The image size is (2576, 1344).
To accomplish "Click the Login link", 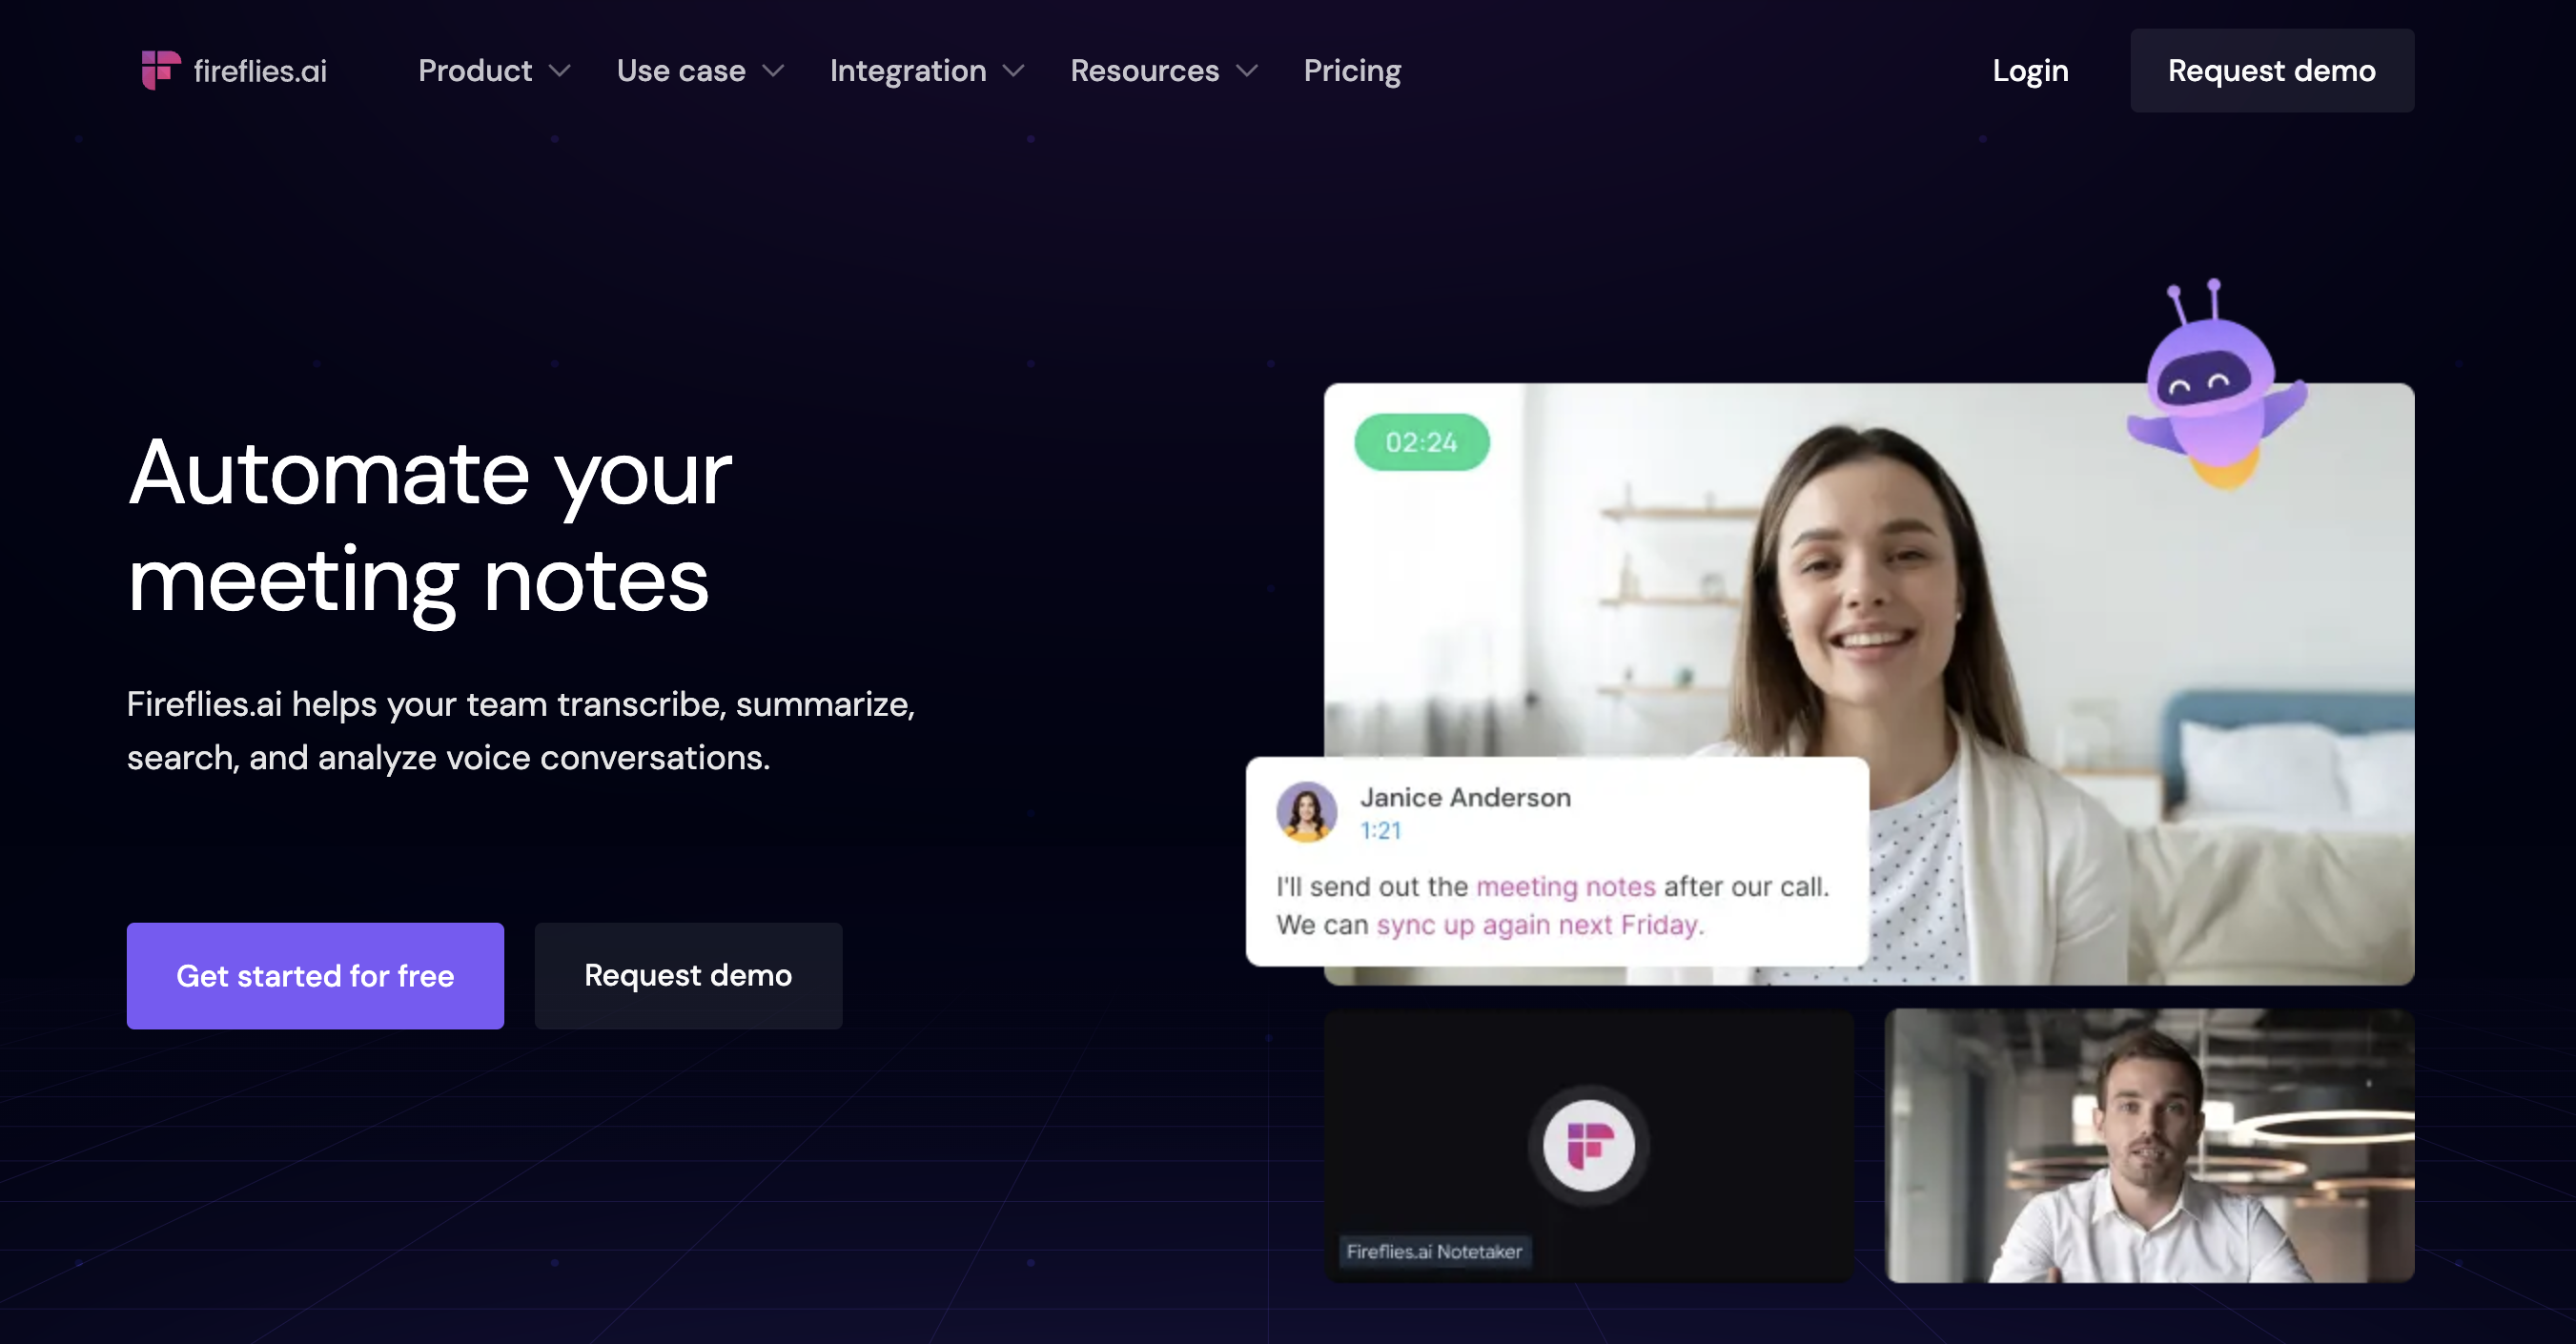I will [2030, 71].
